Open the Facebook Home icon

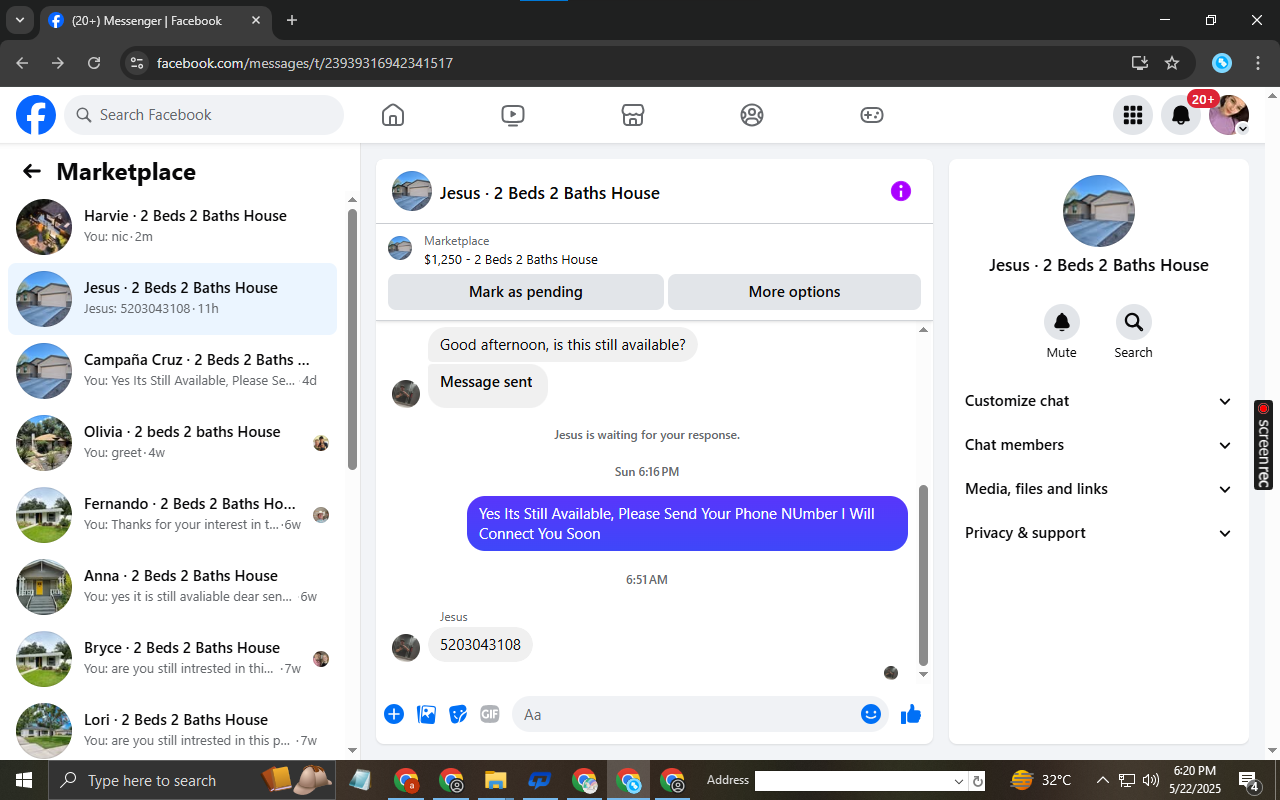393,115
